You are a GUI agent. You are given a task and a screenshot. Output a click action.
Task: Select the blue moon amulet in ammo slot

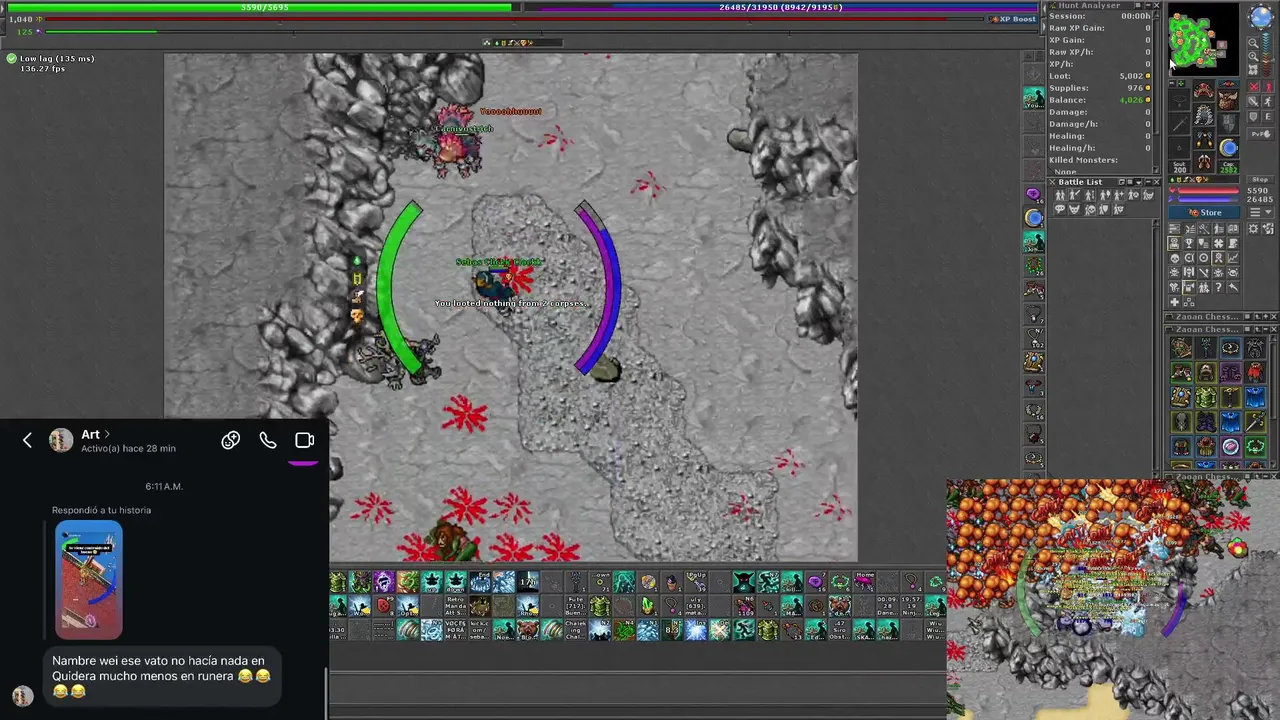click(1229, 148)
